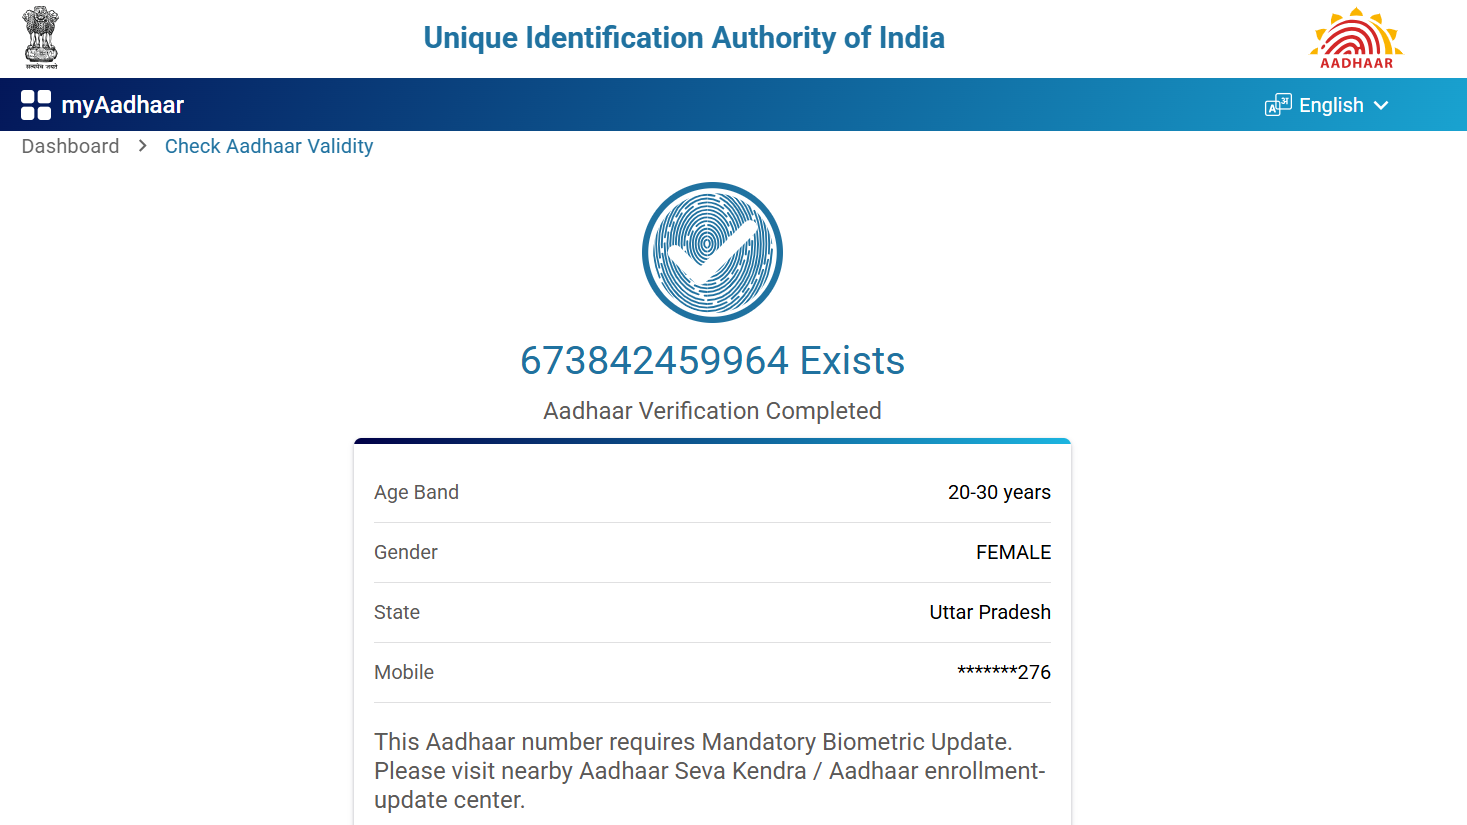Expand the language chevron arrow
This screenshot has height=825, width=1467.
(x=1381, y=105)
